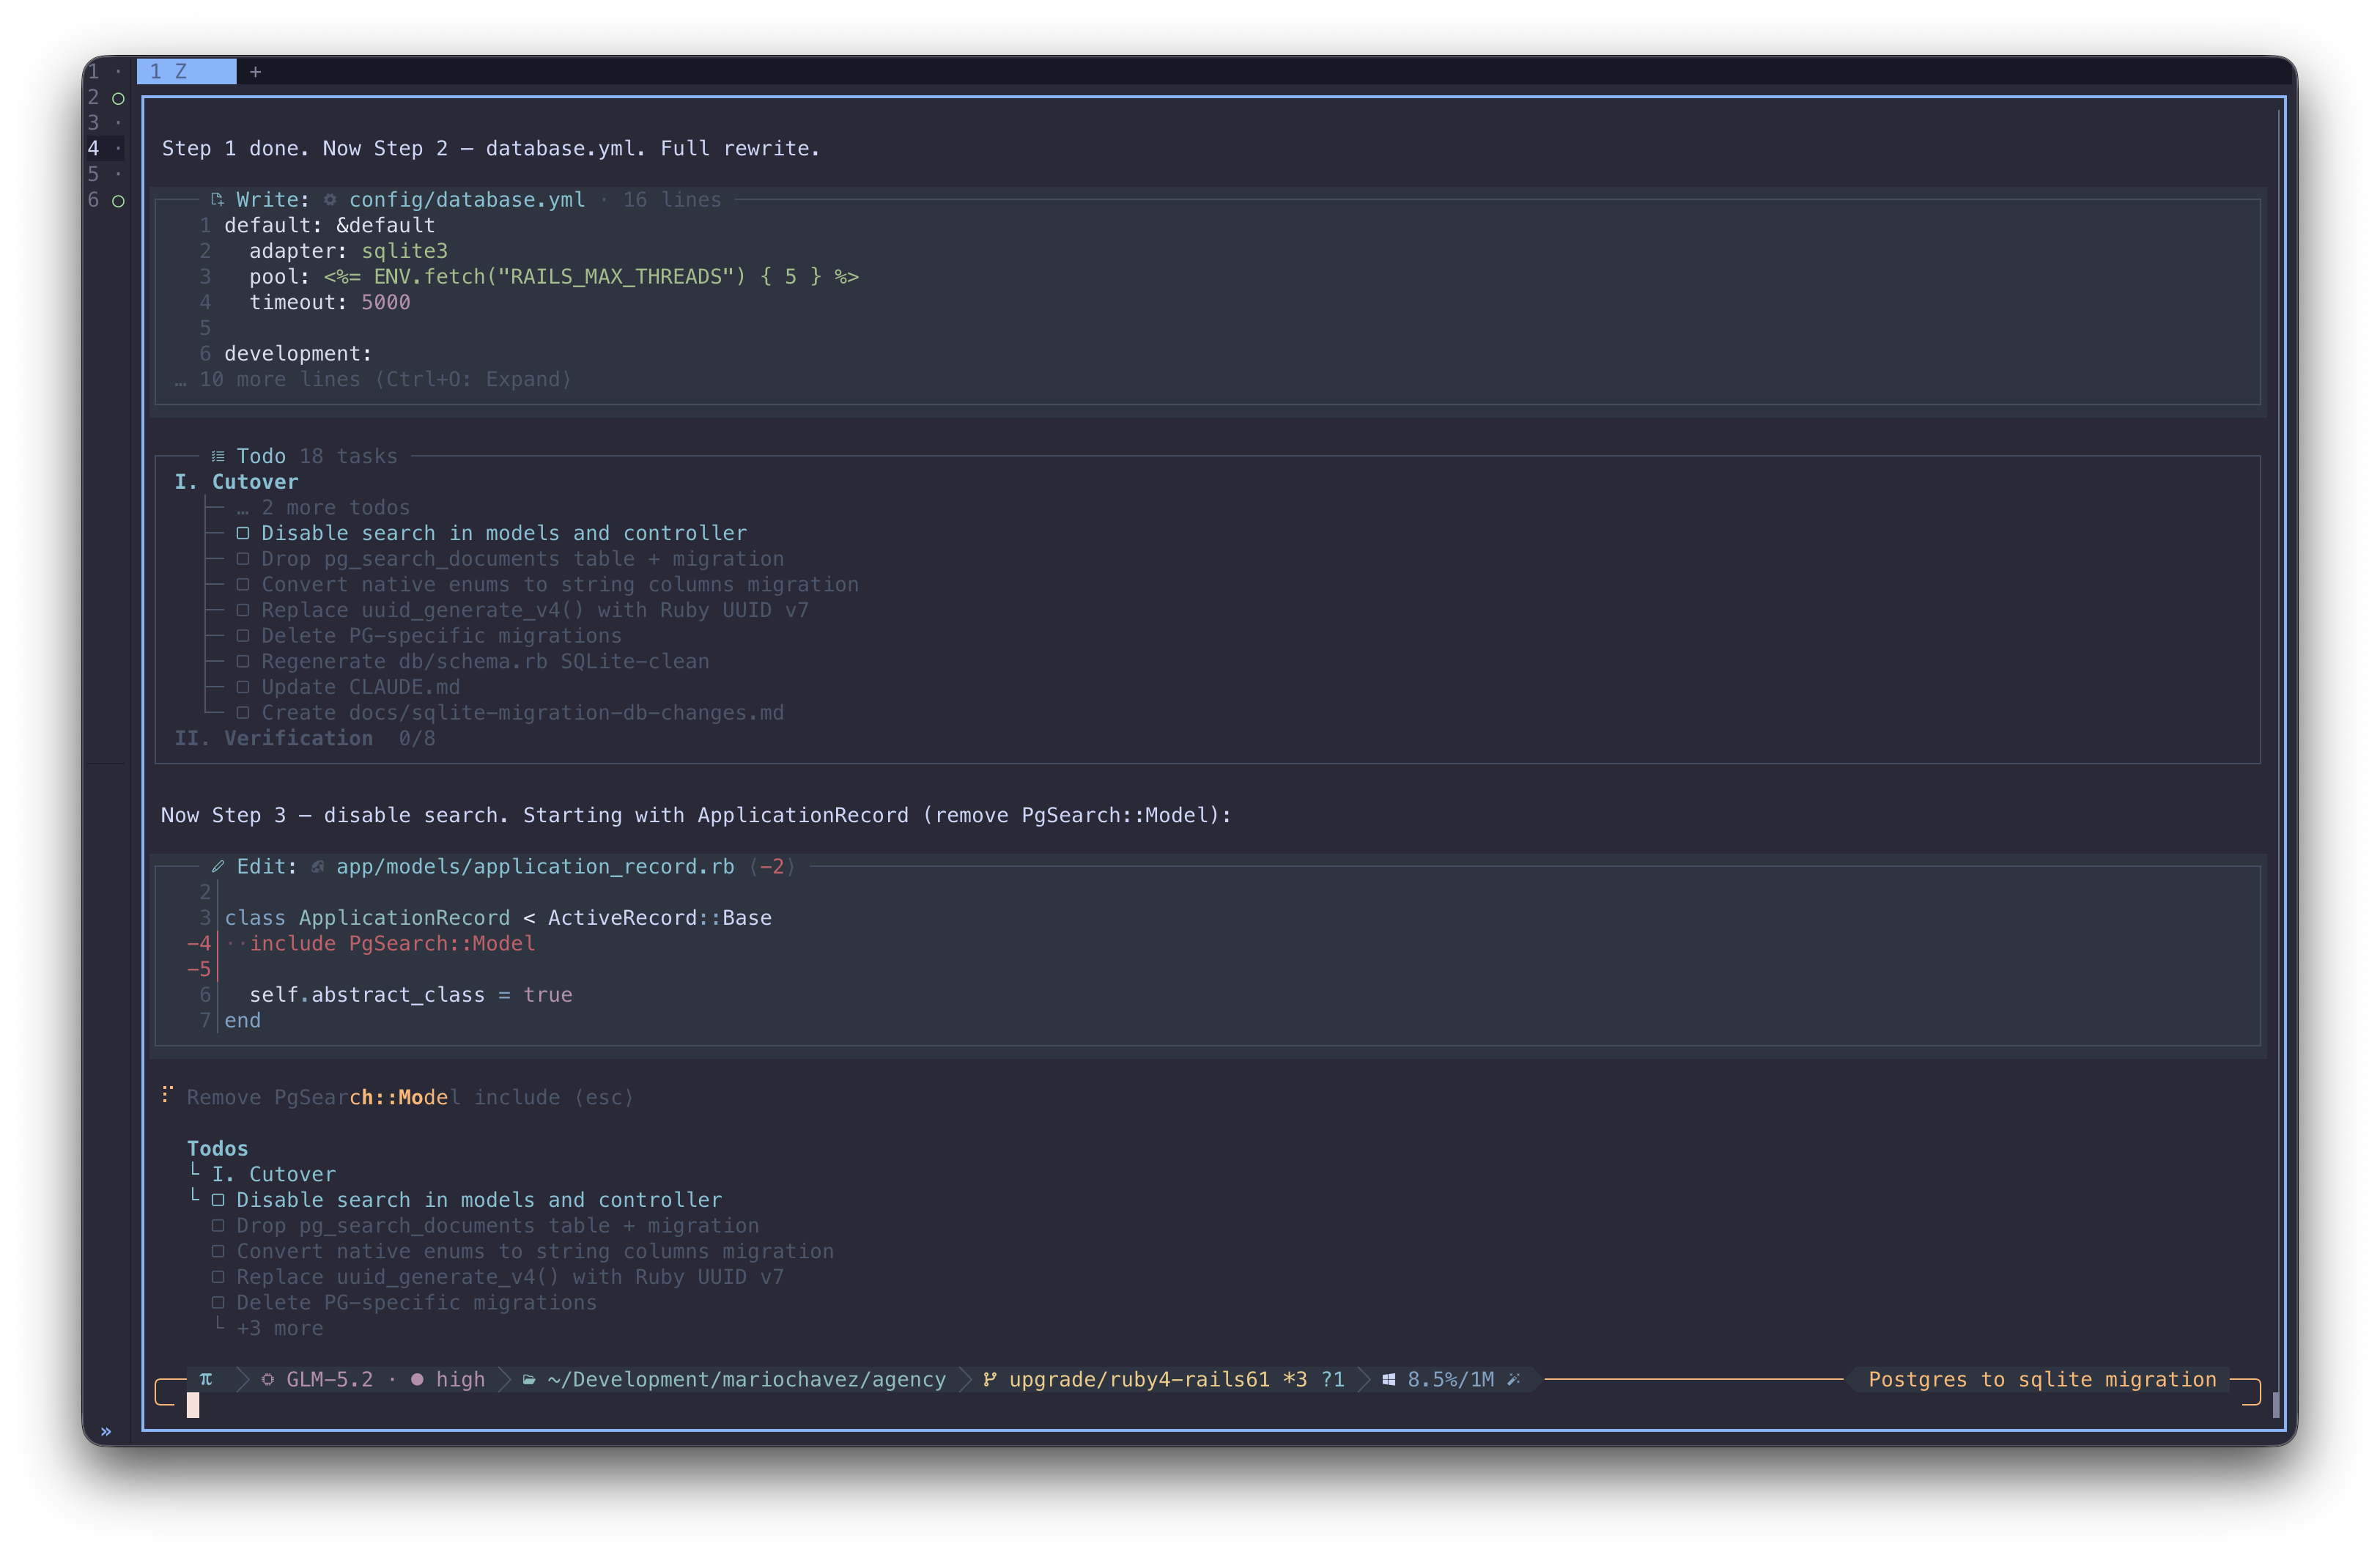Click the upgrade/ruby4-rails61 branch name
2380x1555 pixels.
pos(1139,1379)
